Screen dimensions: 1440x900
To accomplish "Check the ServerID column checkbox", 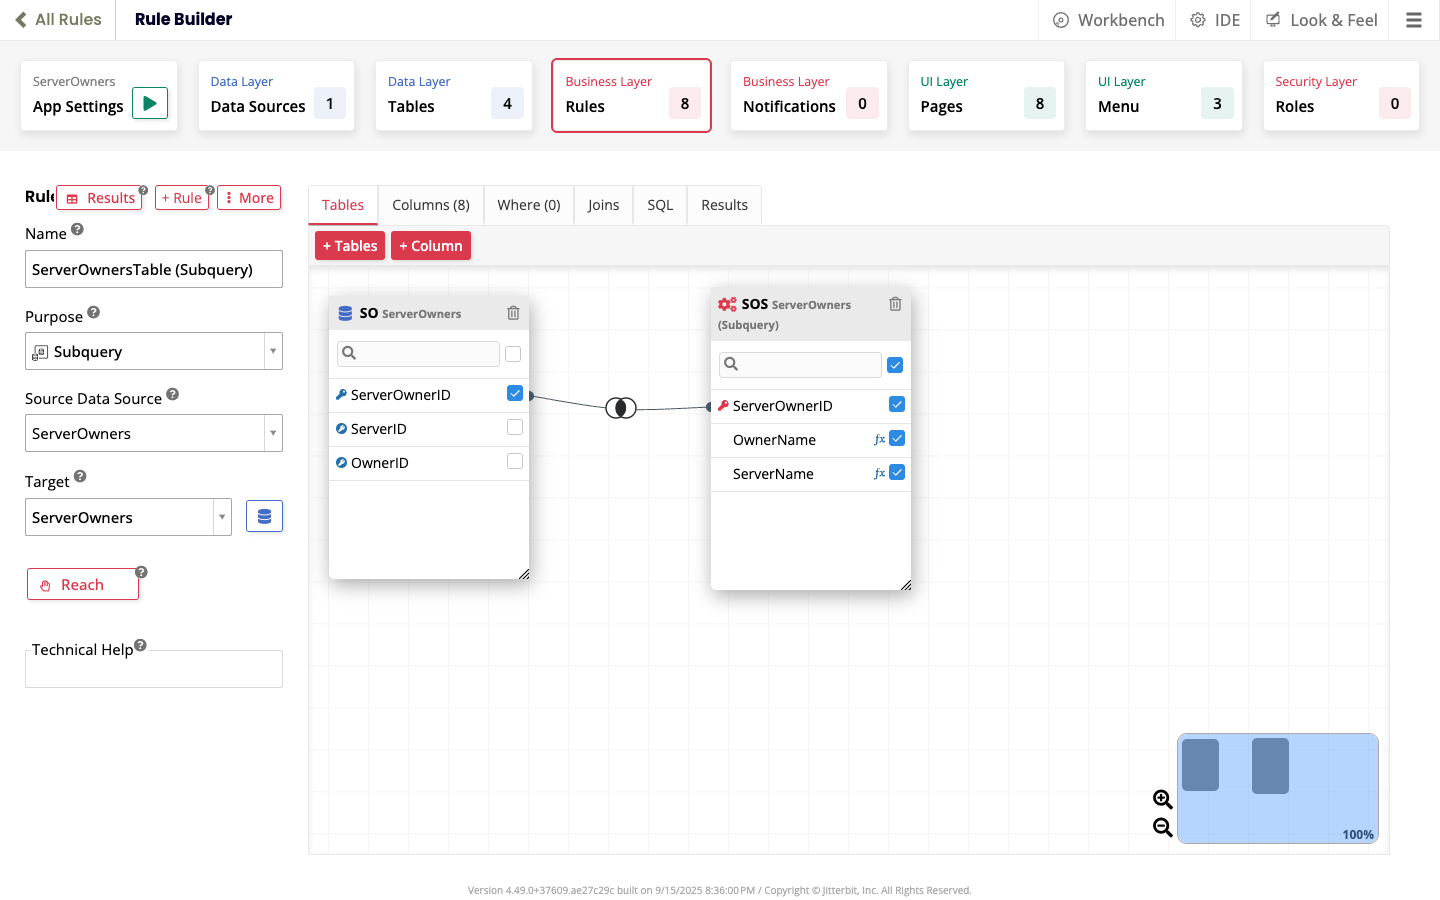I will coord(515,428).
